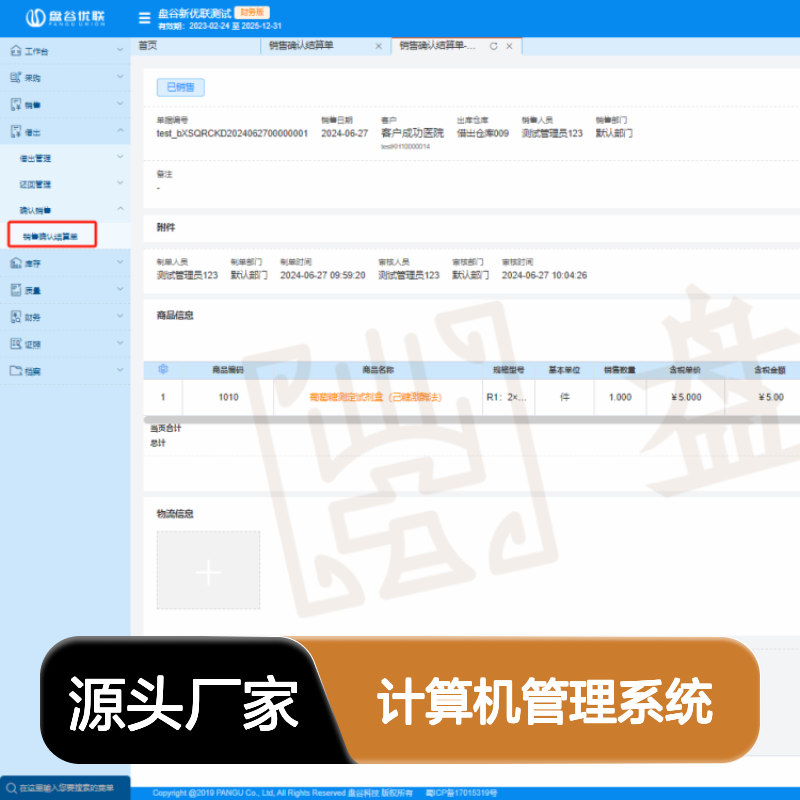This screenshot has width=800, height=800.
Task: Click the warehouse value 借出仓库009
Action: coord(483,133)
